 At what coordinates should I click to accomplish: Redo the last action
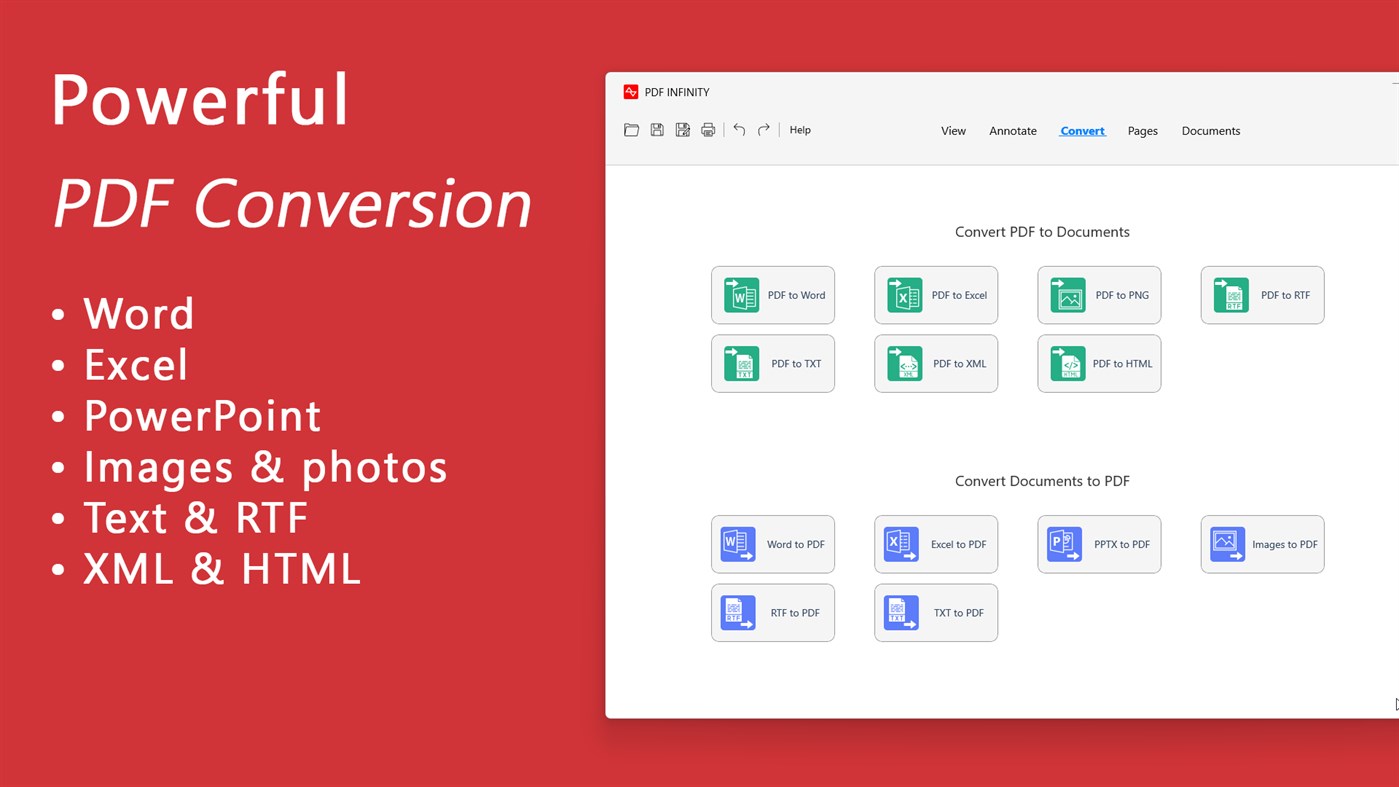762,129
